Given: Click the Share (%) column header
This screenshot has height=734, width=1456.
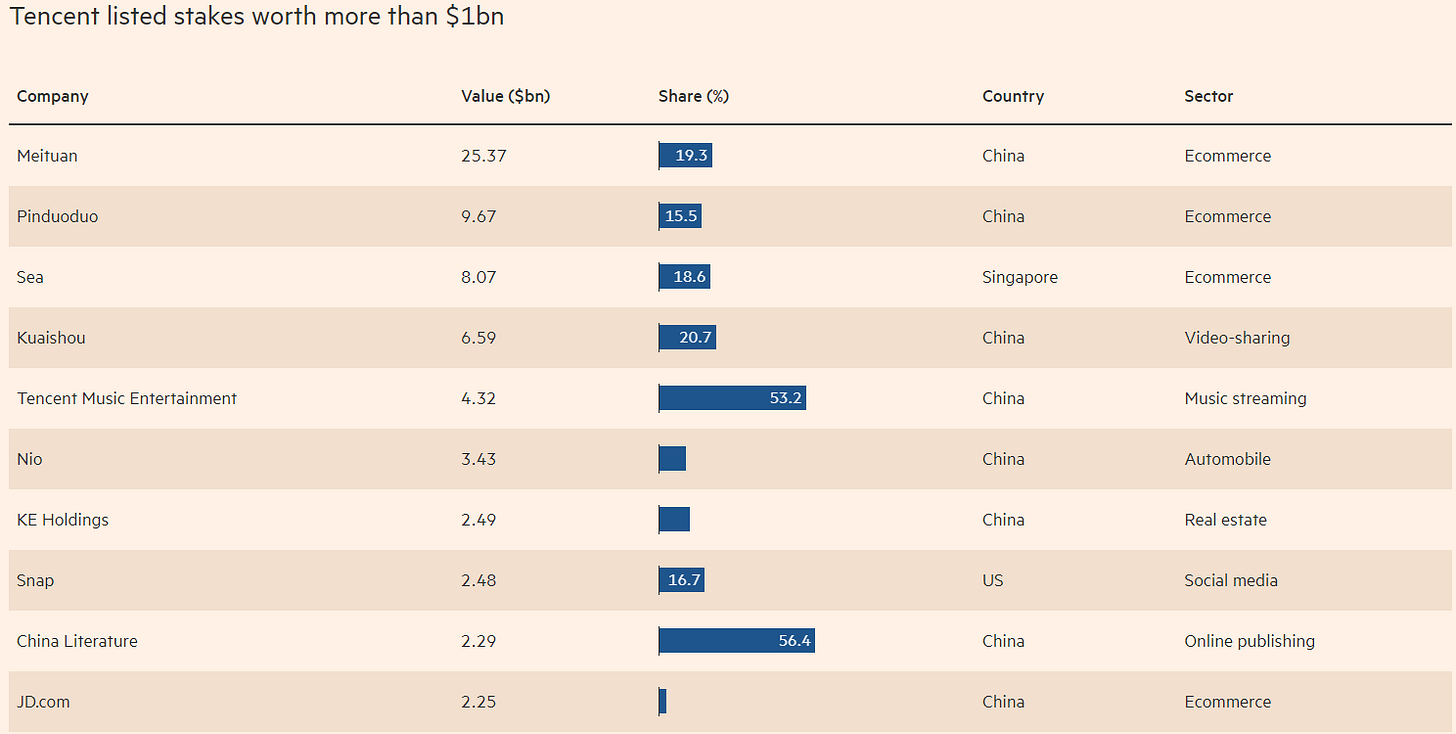Looking at the screenshot, I should tap(693, 96).
